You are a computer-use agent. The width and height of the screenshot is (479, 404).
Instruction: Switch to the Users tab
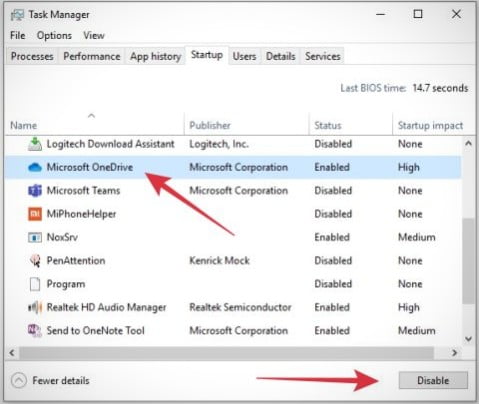tap(244, 56)
